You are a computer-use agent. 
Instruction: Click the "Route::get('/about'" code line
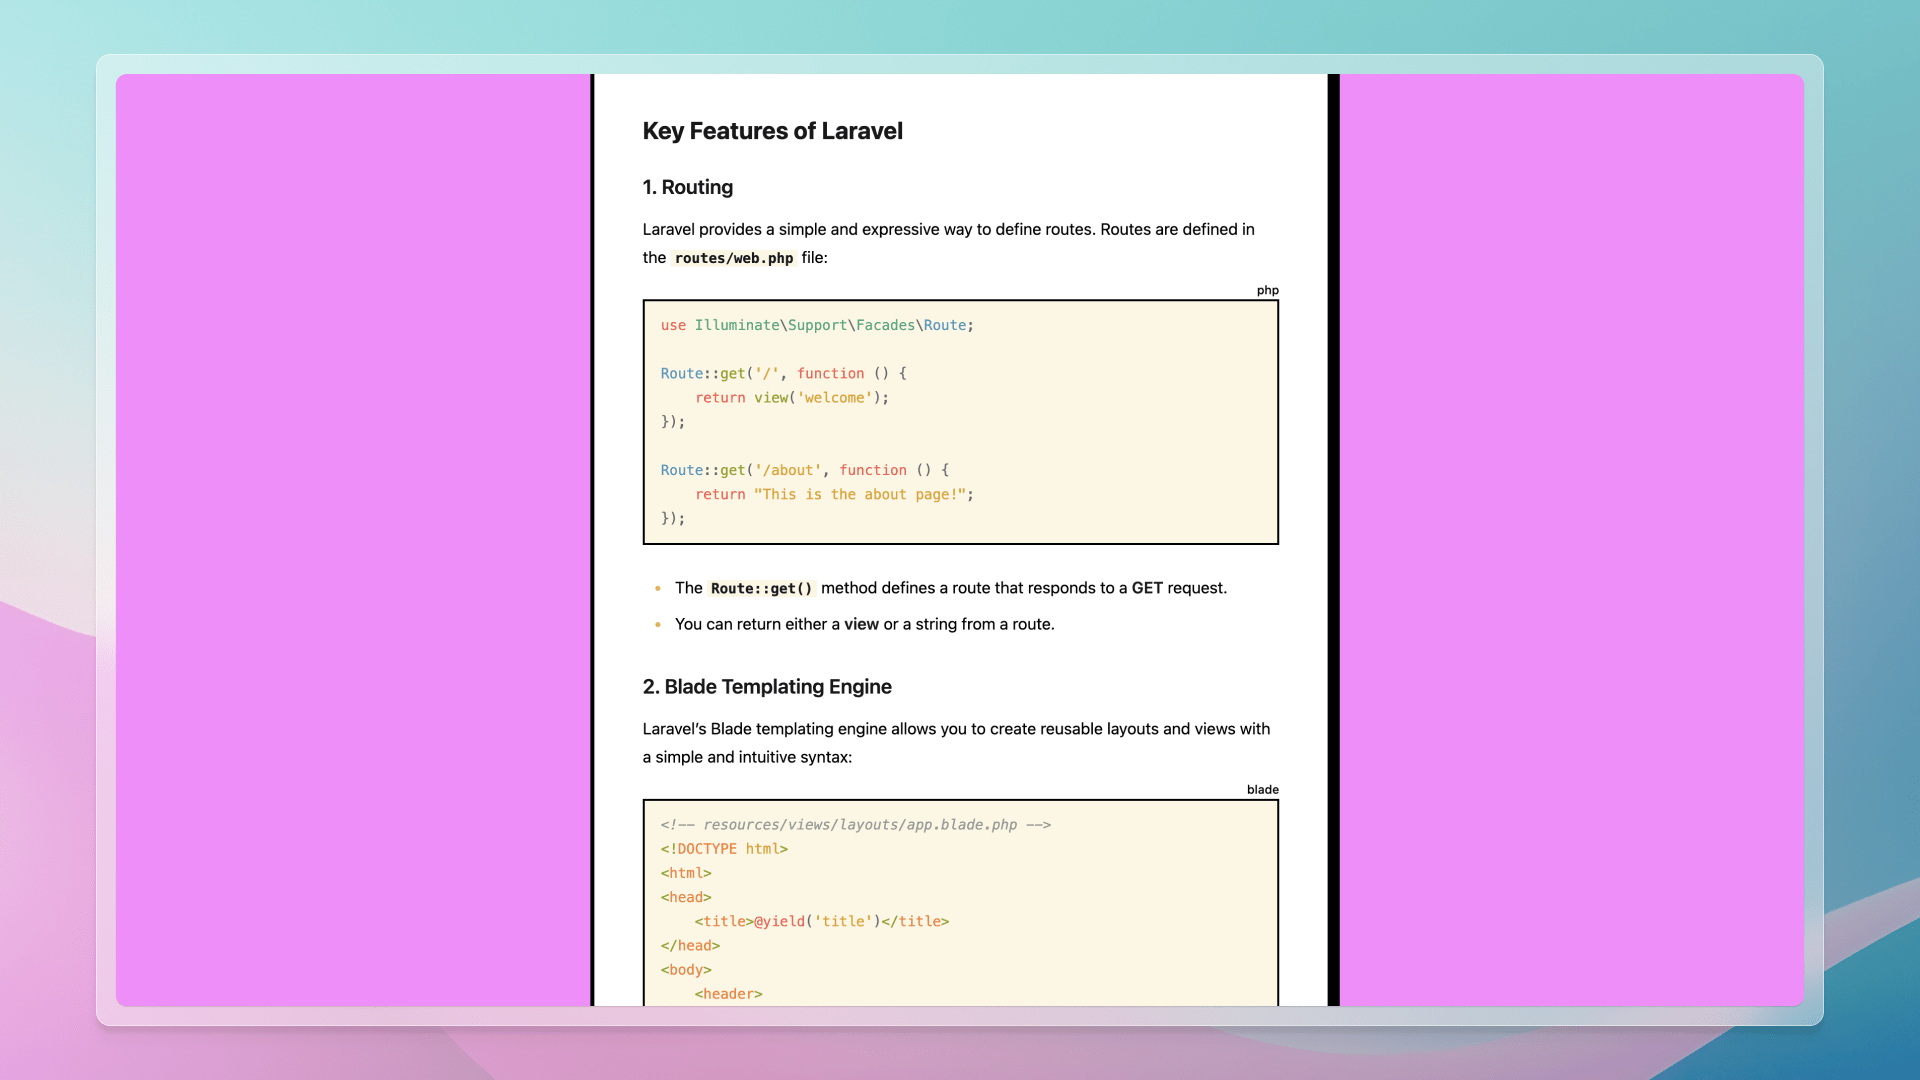805,470
